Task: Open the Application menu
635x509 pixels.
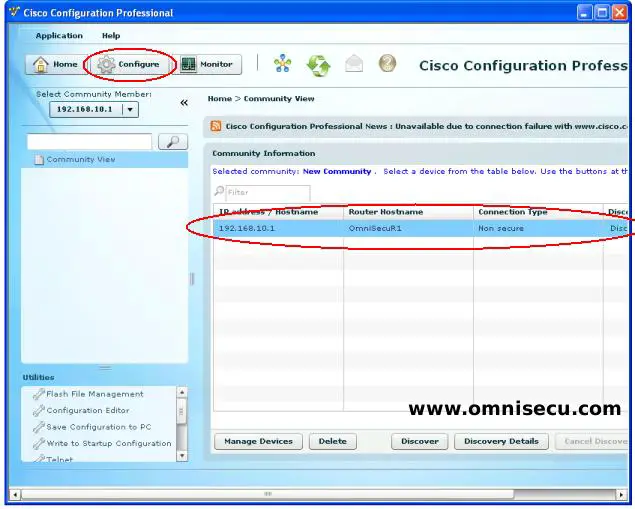Action: click(59, 36)
